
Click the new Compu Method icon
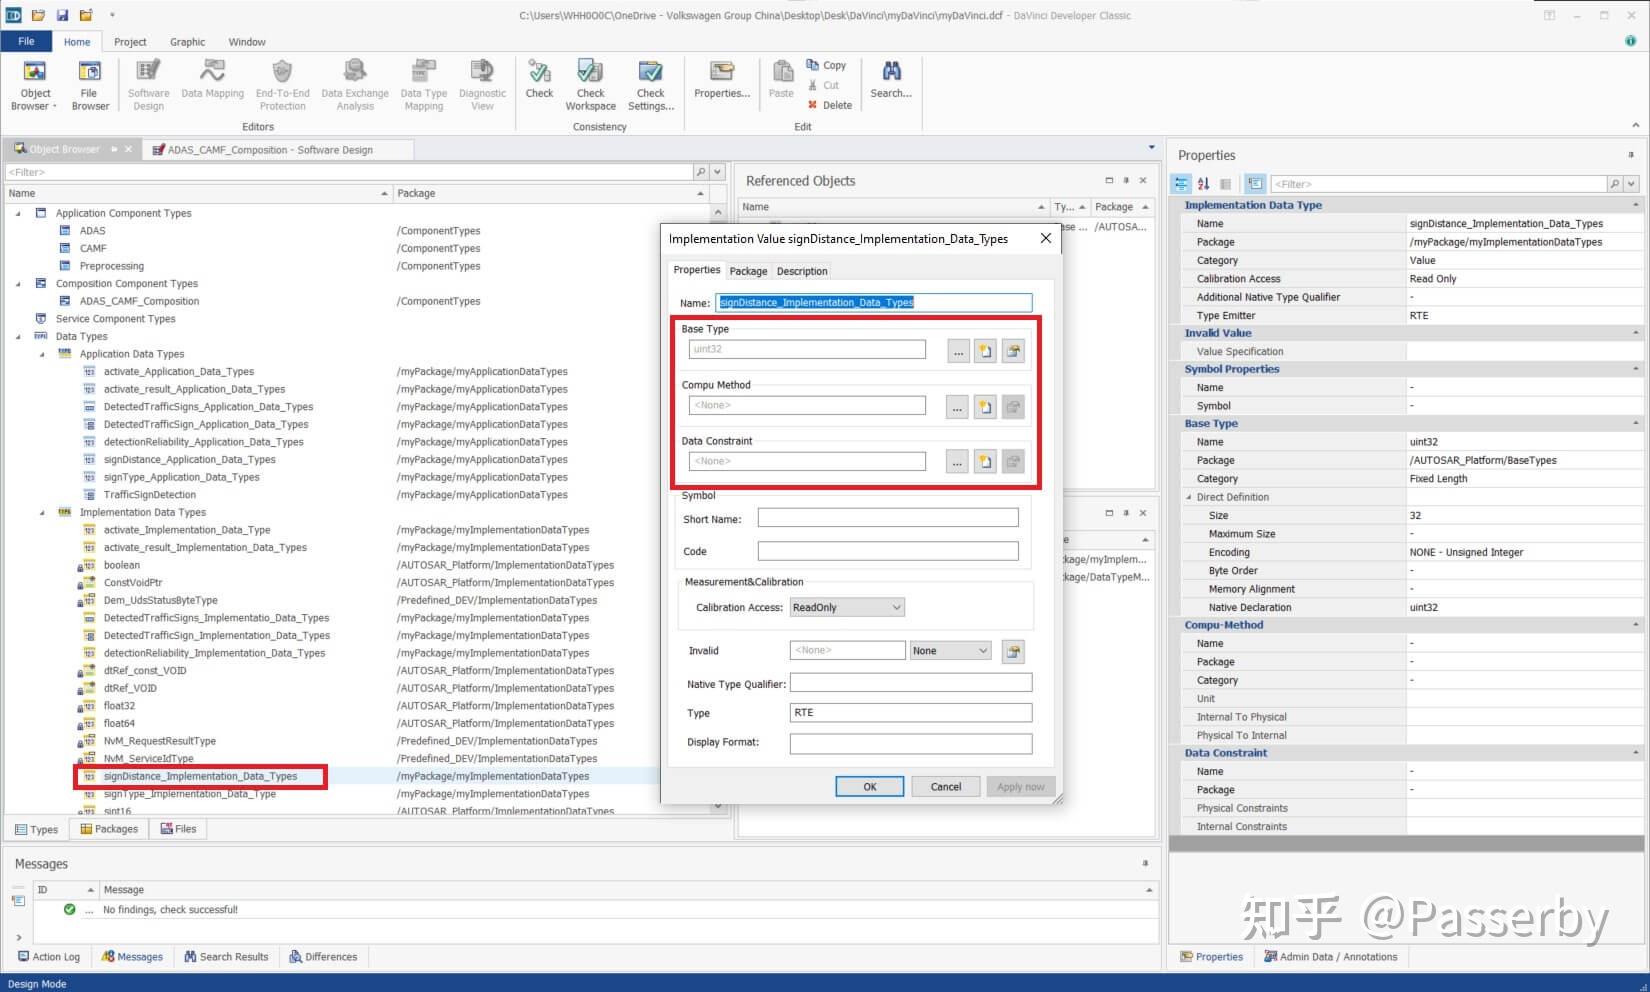click(985, 407)
